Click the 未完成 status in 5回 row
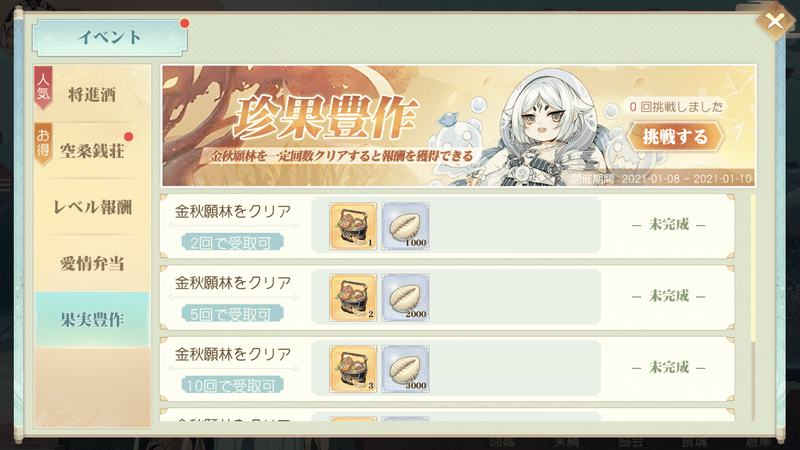Screen dimensions: 800x450 [x=669, y=296]
